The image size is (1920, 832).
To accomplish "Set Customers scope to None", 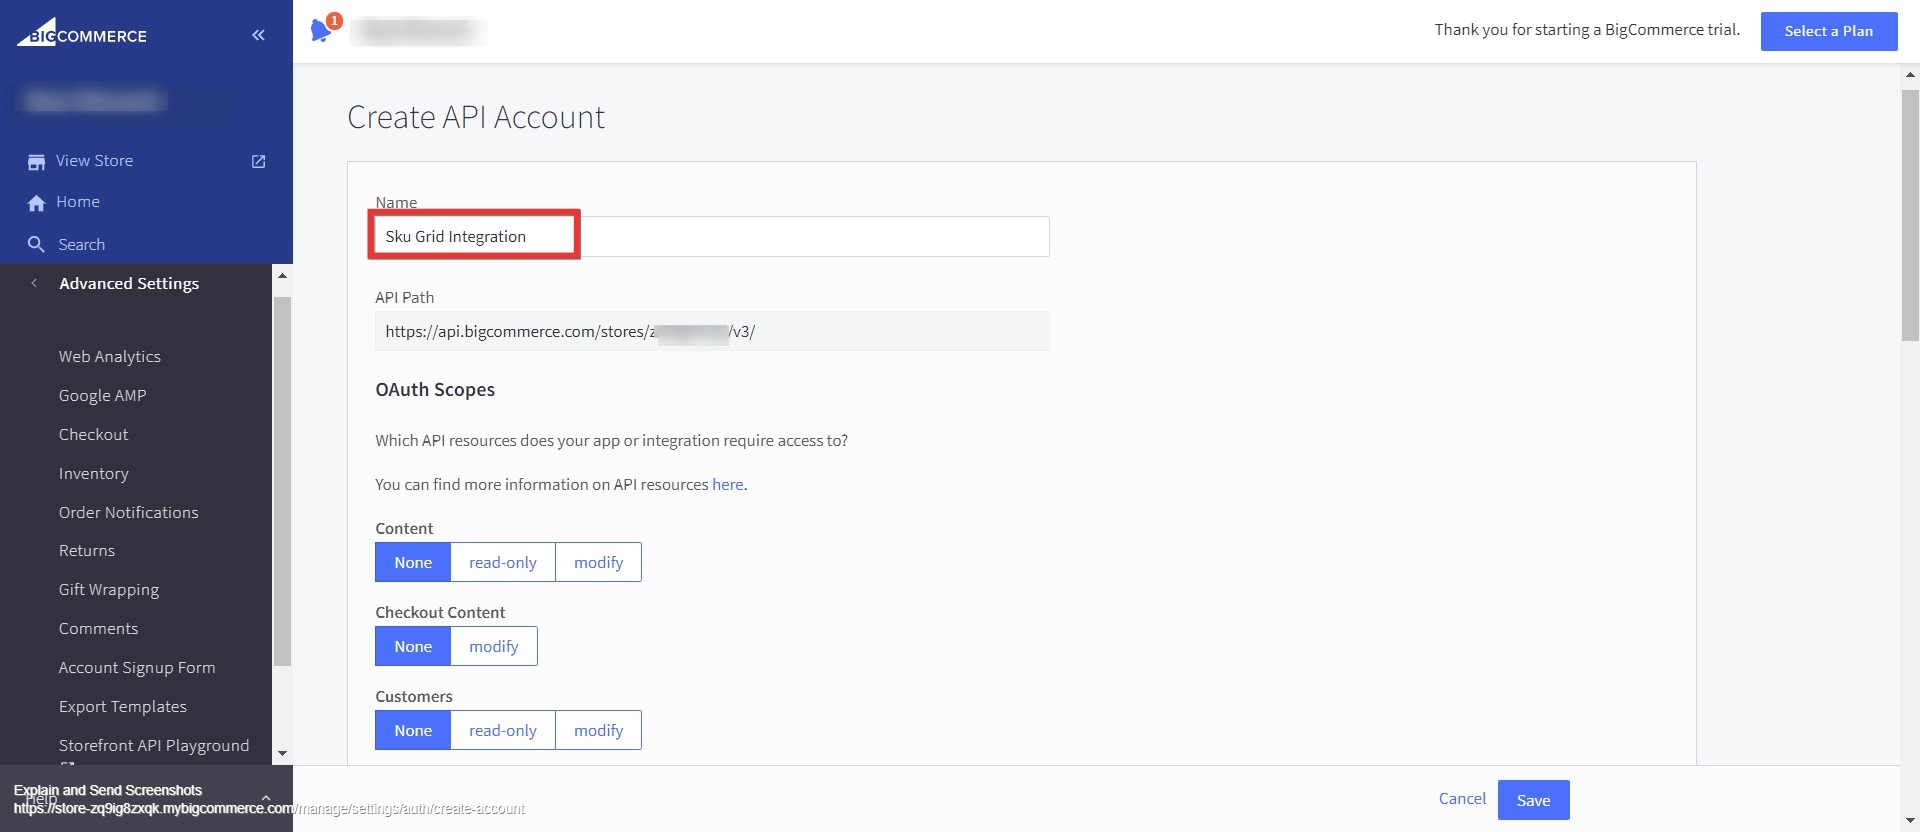I will (413, 730).
